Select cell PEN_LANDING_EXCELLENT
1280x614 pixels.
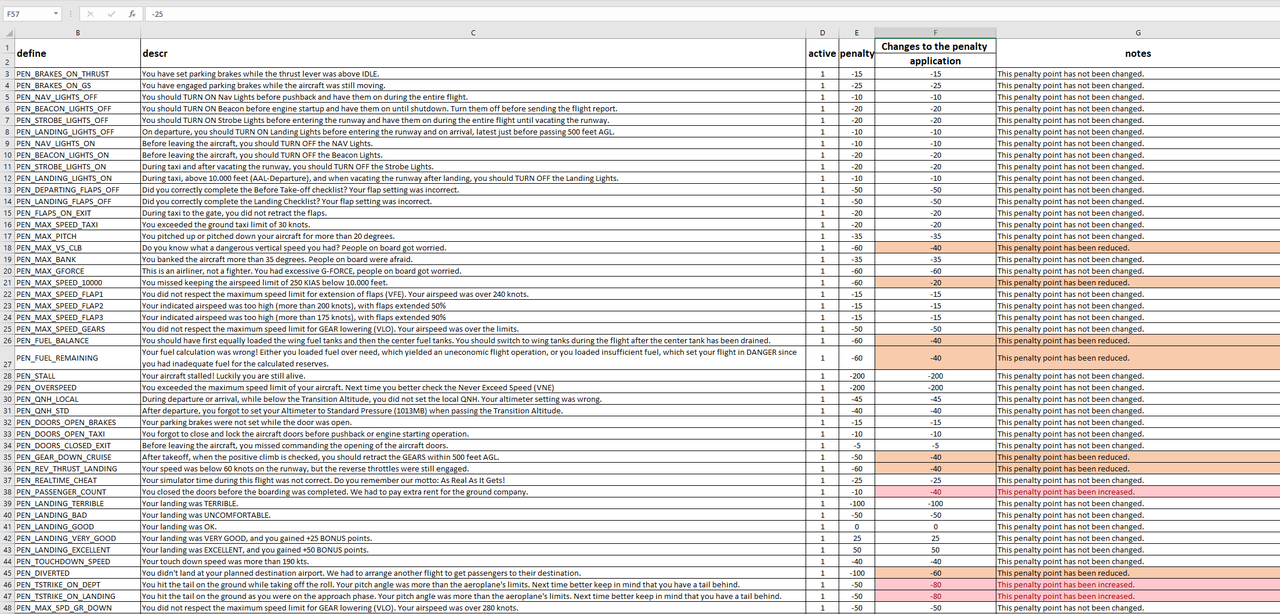coord(78,549)
